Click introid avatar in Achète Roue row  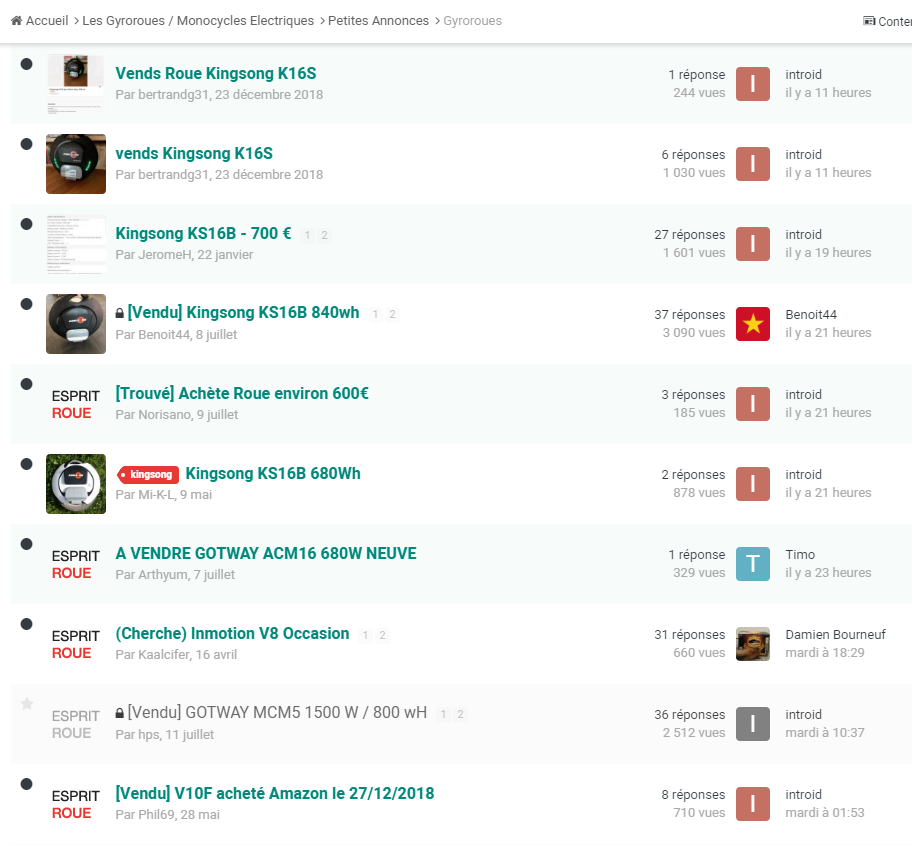tap(753, 404)
